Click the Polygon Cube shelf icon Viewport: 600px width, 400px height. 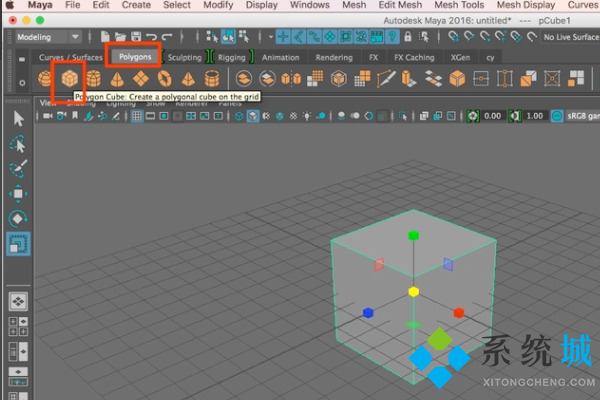coord(69,78)
